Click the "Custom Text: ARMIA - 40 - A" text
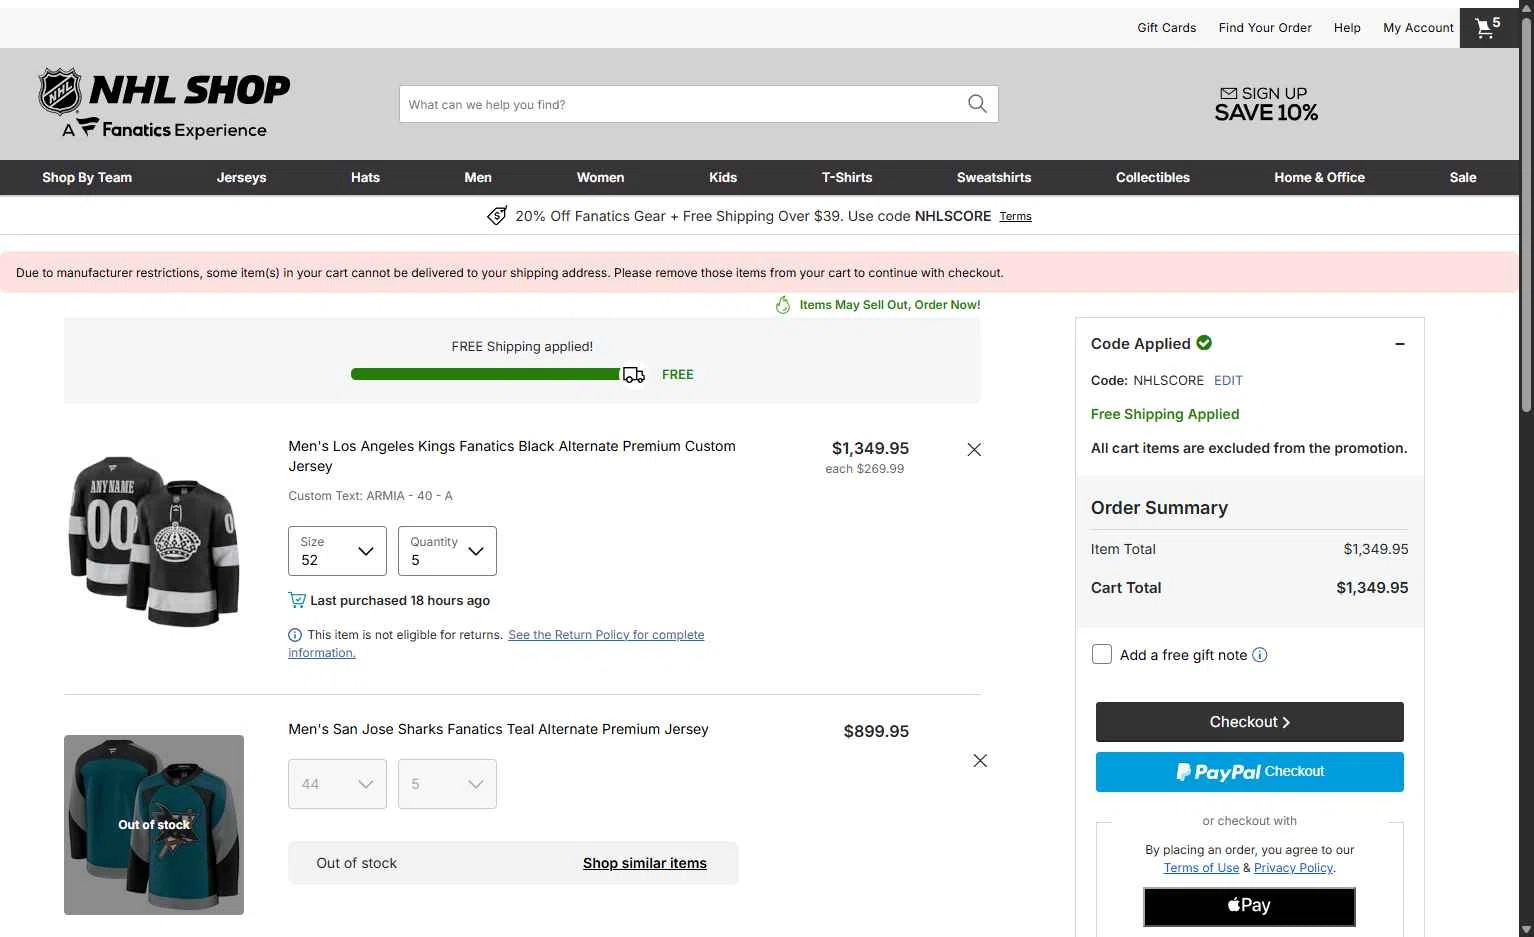1534x937 pixels. (370, 496)
